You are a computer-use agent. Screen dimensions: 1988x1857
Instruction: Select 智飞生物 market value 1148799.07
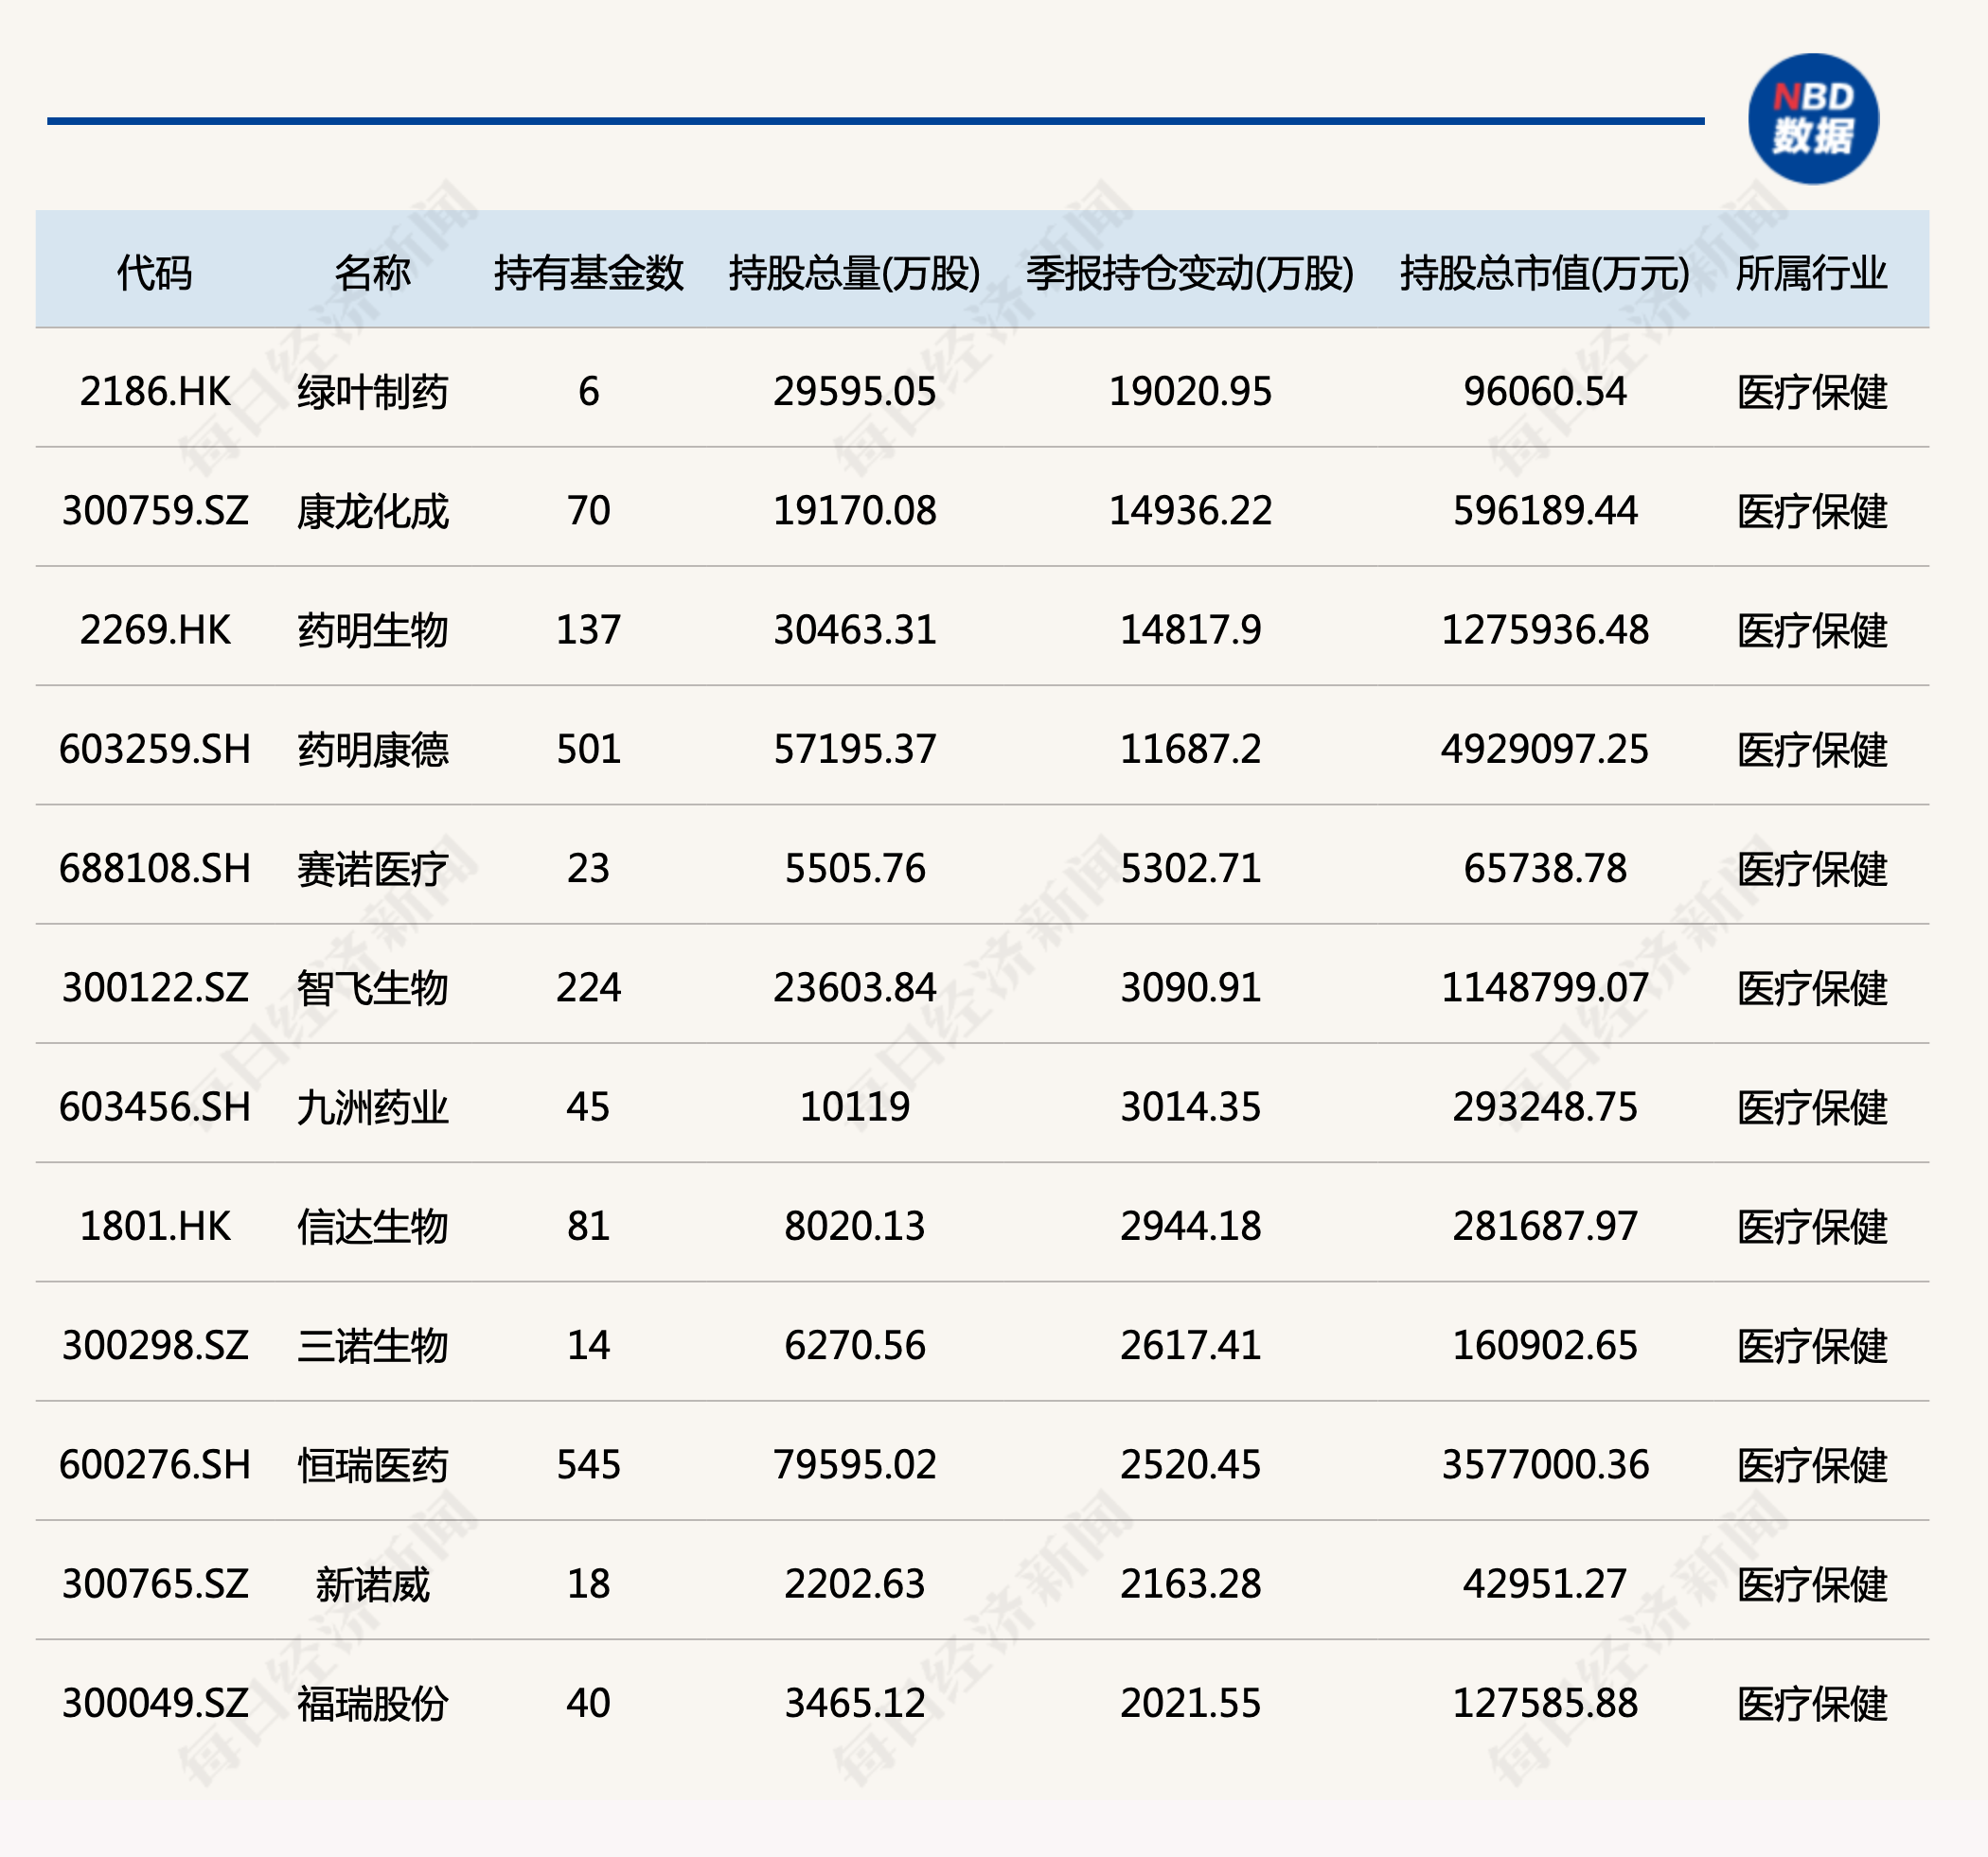1544,988
